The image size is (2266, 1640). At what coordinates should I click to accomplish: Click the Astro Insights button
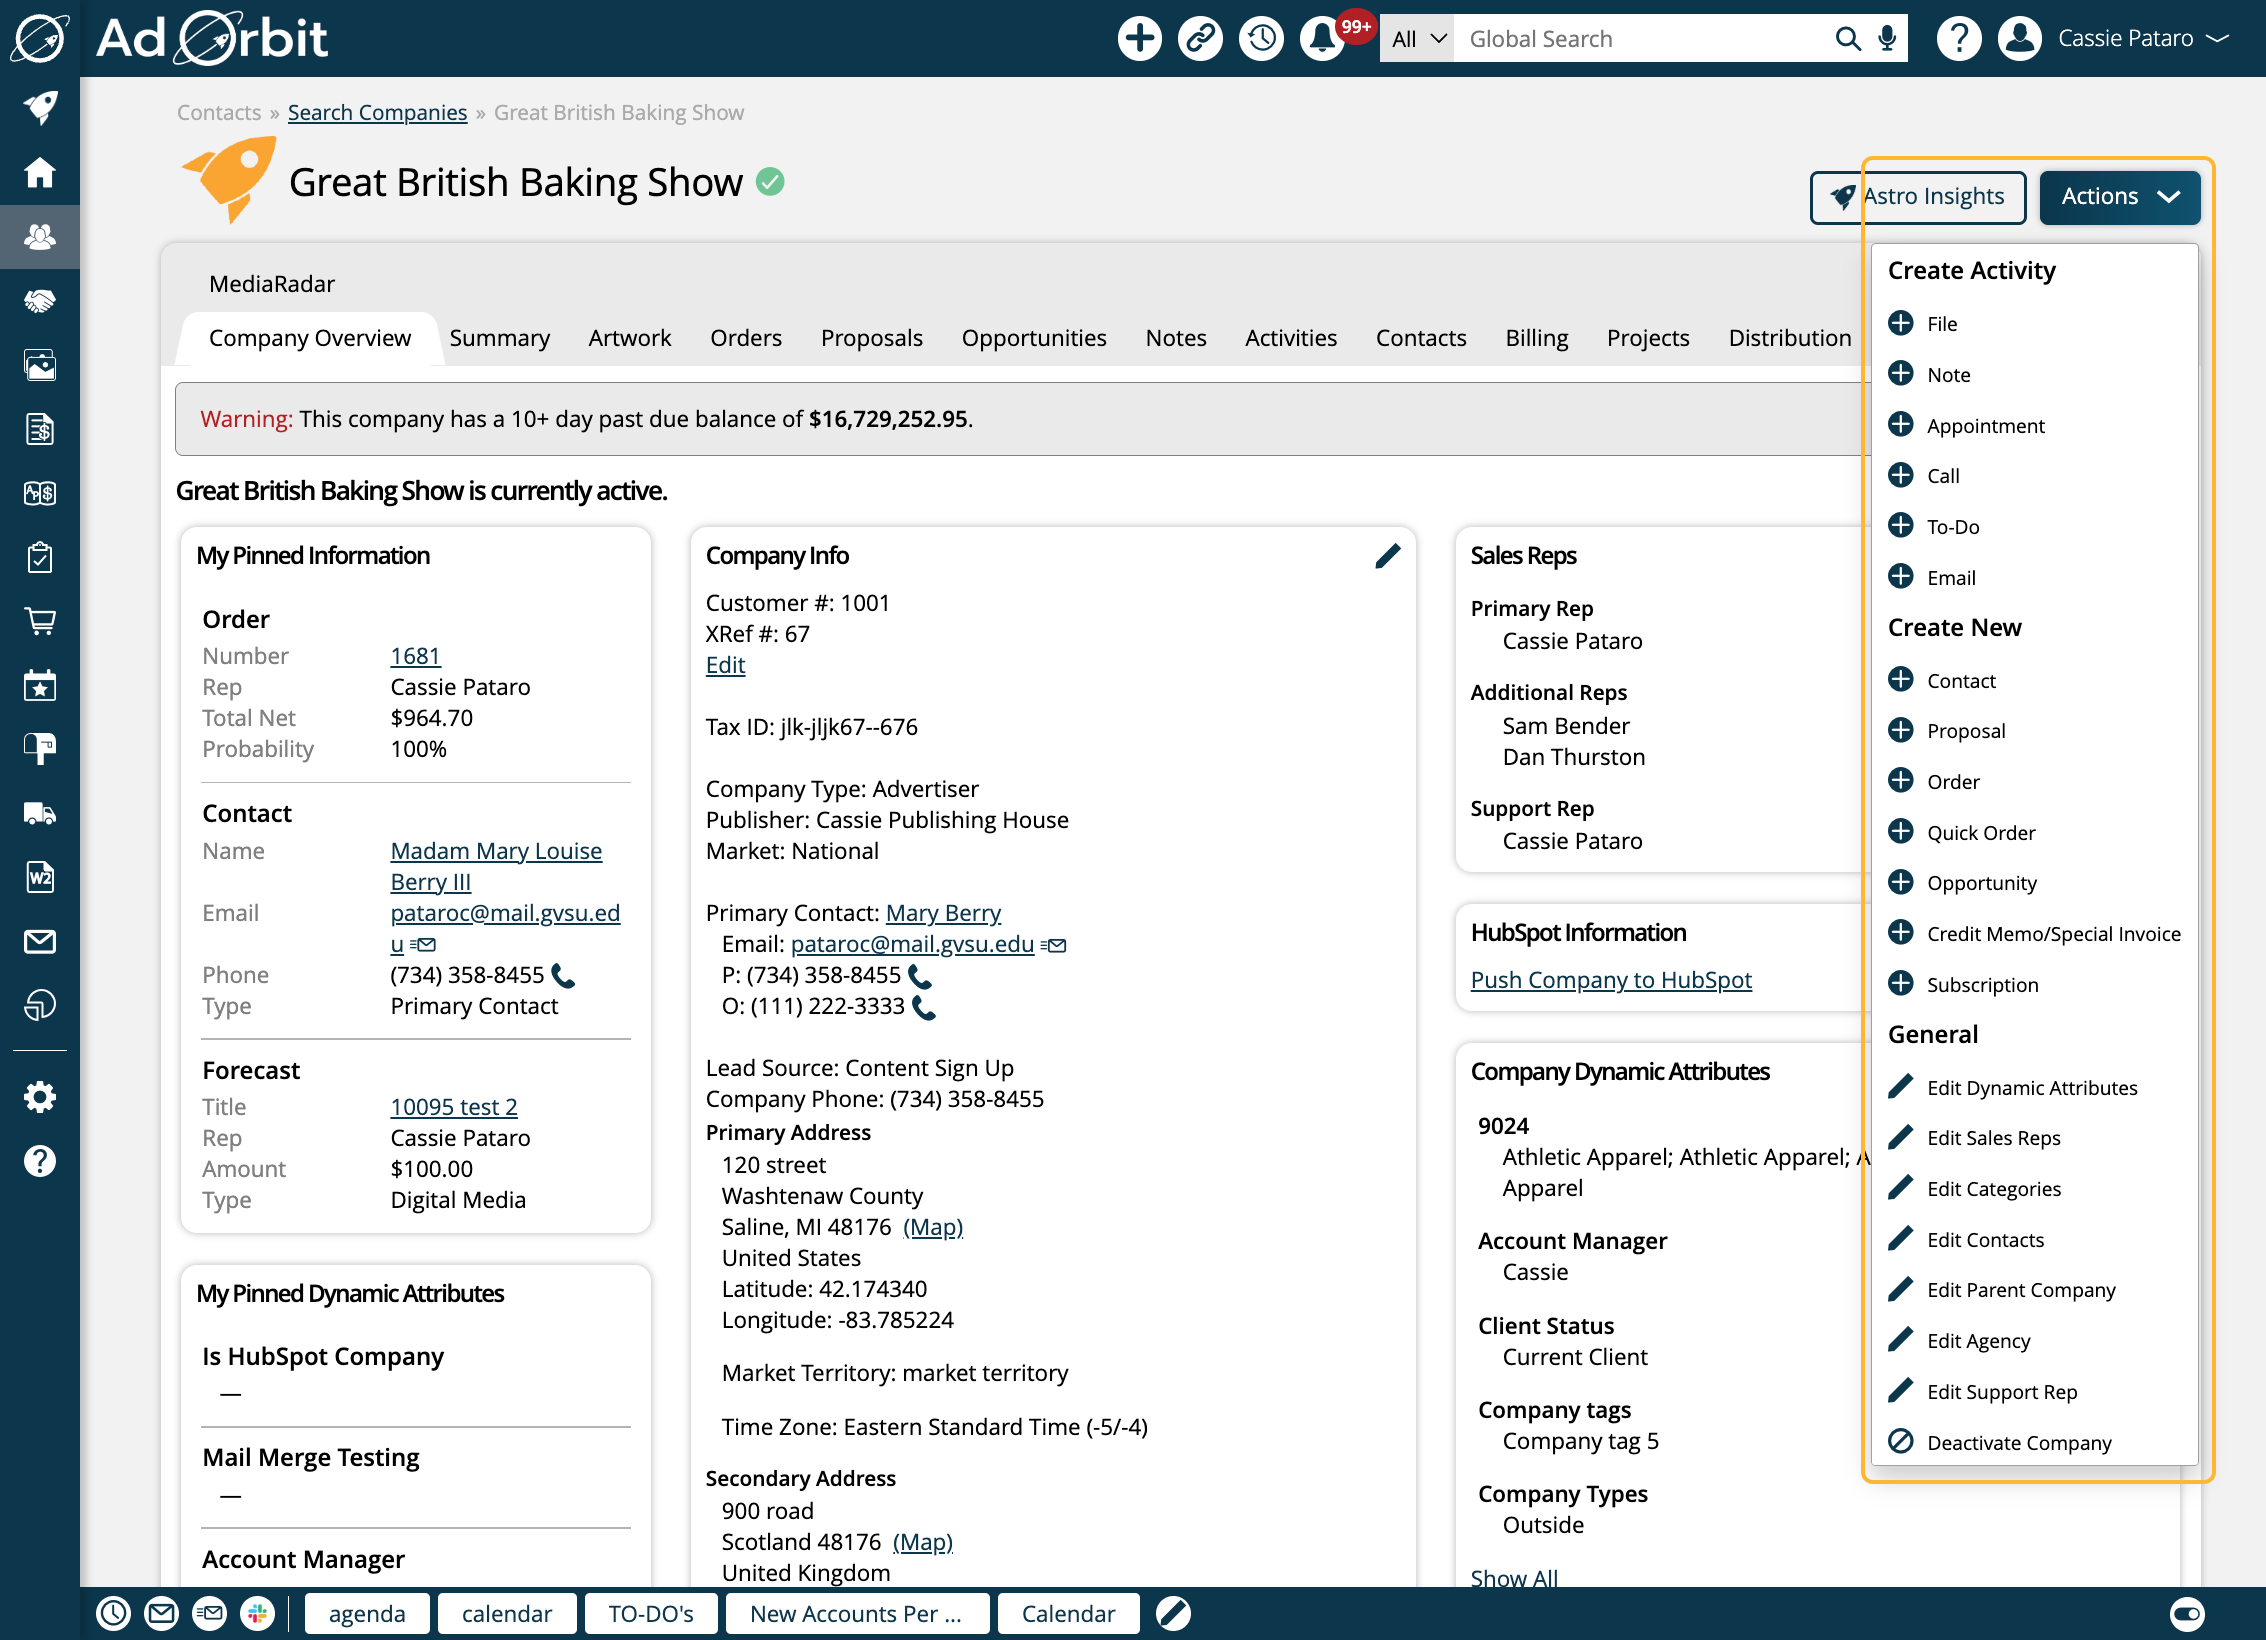click(x=1917, y=197)
